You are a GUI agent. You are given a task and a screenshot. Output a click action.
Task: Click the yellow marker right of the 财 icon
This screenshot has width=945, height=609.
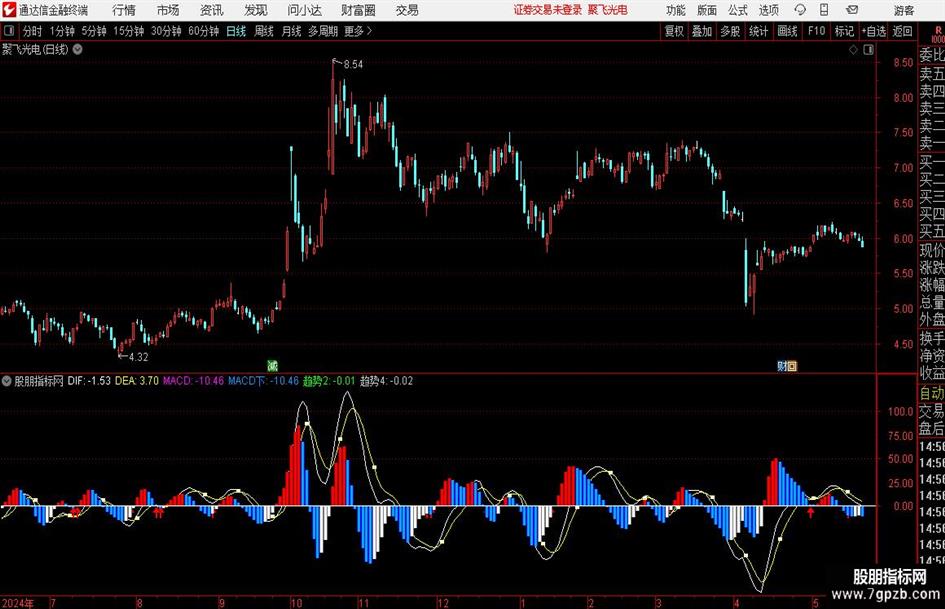793,365
